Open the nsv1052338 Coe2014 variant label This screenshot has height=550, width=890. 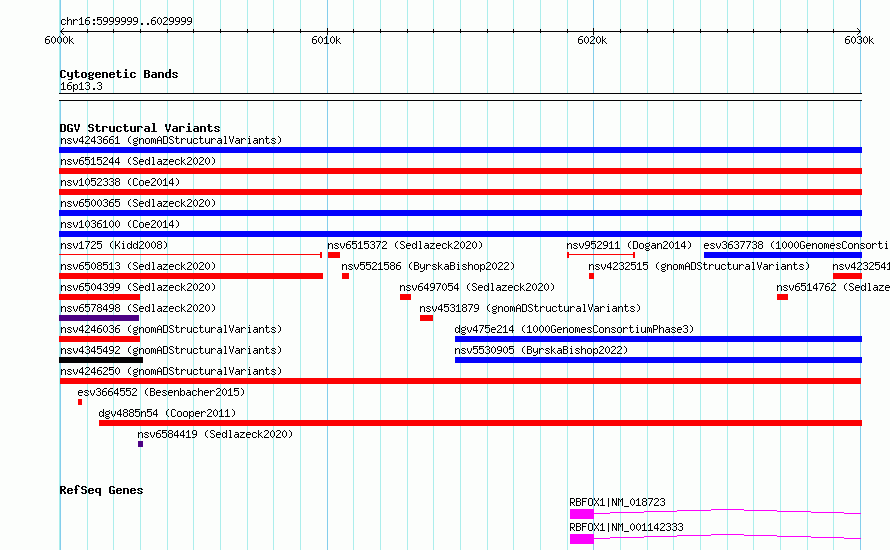pos(120,182)
